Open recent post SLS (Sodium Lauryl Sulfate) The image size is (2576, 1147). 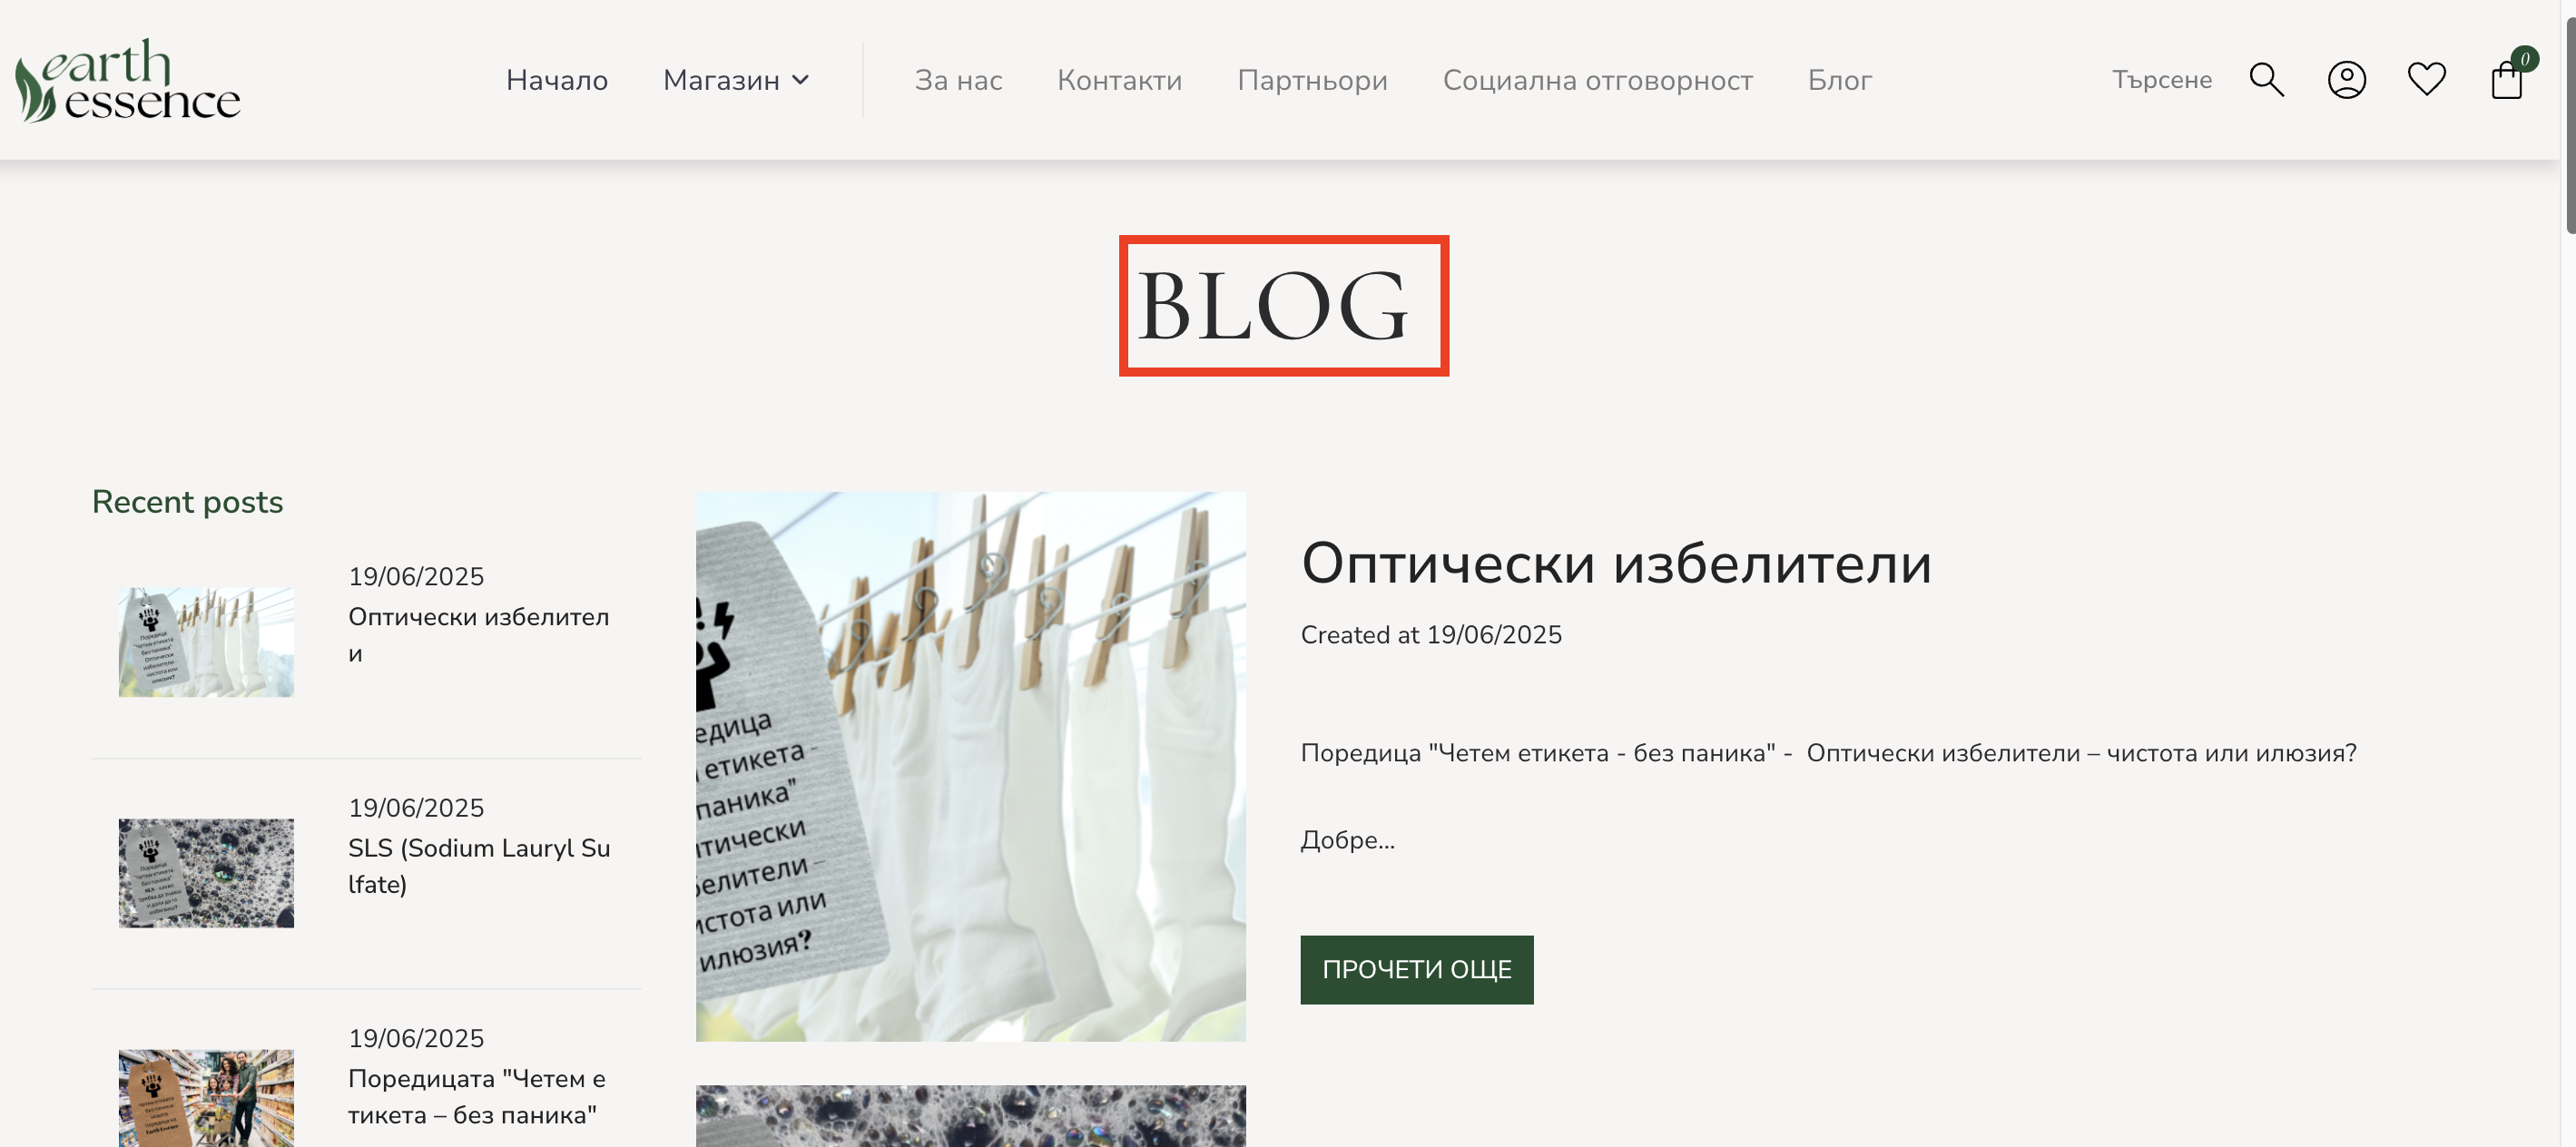pyautogui.click(x=479, y=866)
